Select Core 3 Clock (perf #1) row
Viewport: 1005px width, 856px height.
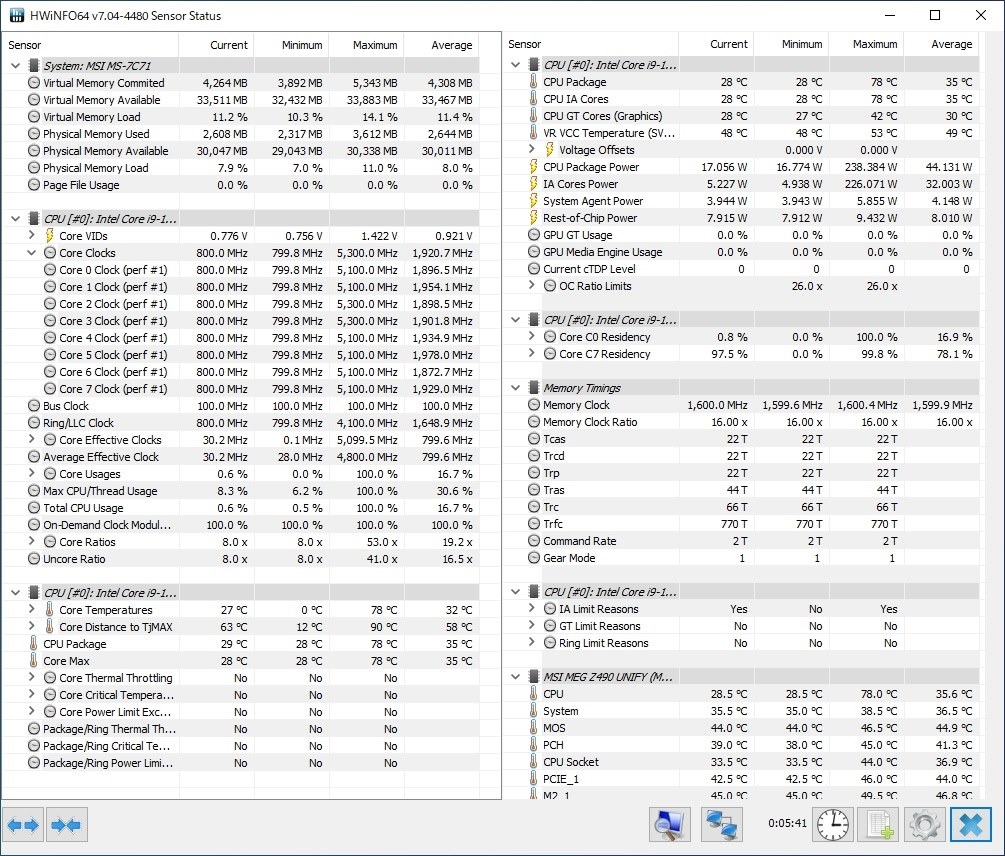pos(240,321)
